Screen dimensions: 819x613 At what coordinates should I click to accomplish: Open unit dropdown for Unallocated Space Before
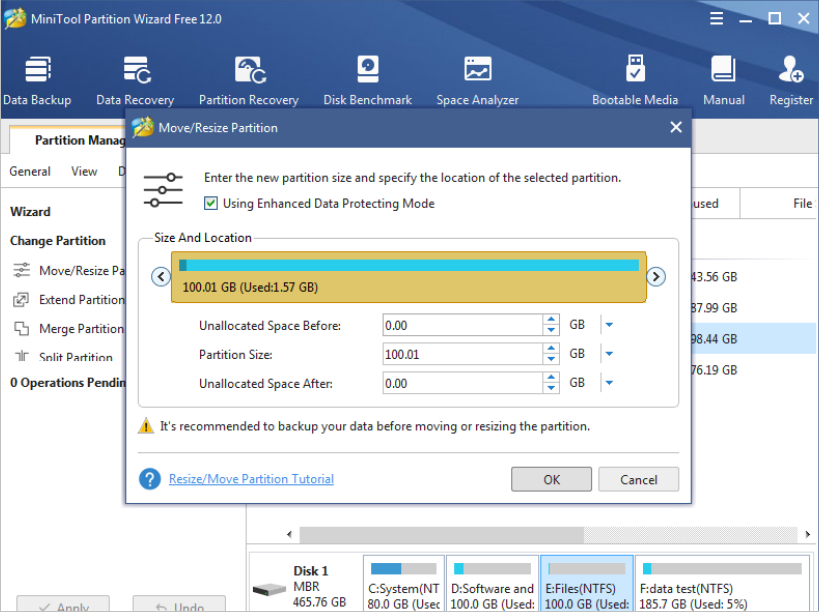[x=609, y=325]
